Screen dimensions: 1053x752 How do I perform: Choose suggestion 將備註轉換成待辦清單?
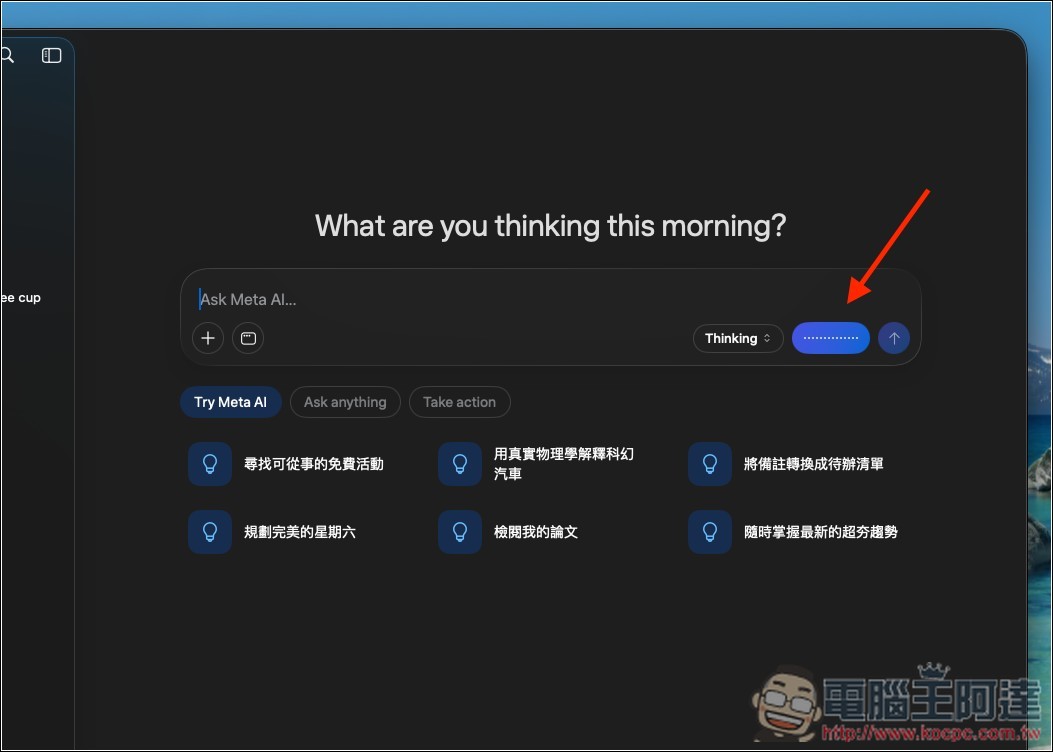click(x=786, y=464)
